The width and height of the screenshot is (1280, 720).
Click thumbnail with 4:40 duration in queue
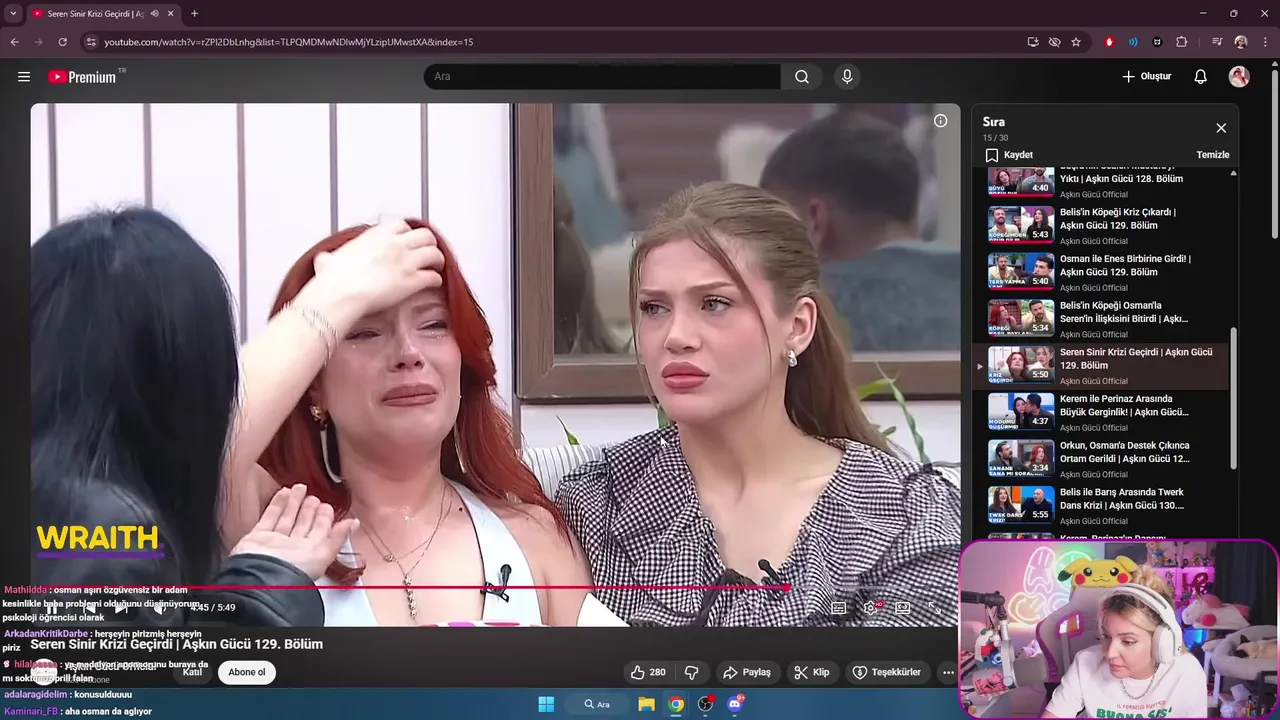(x=1021, y=181)
